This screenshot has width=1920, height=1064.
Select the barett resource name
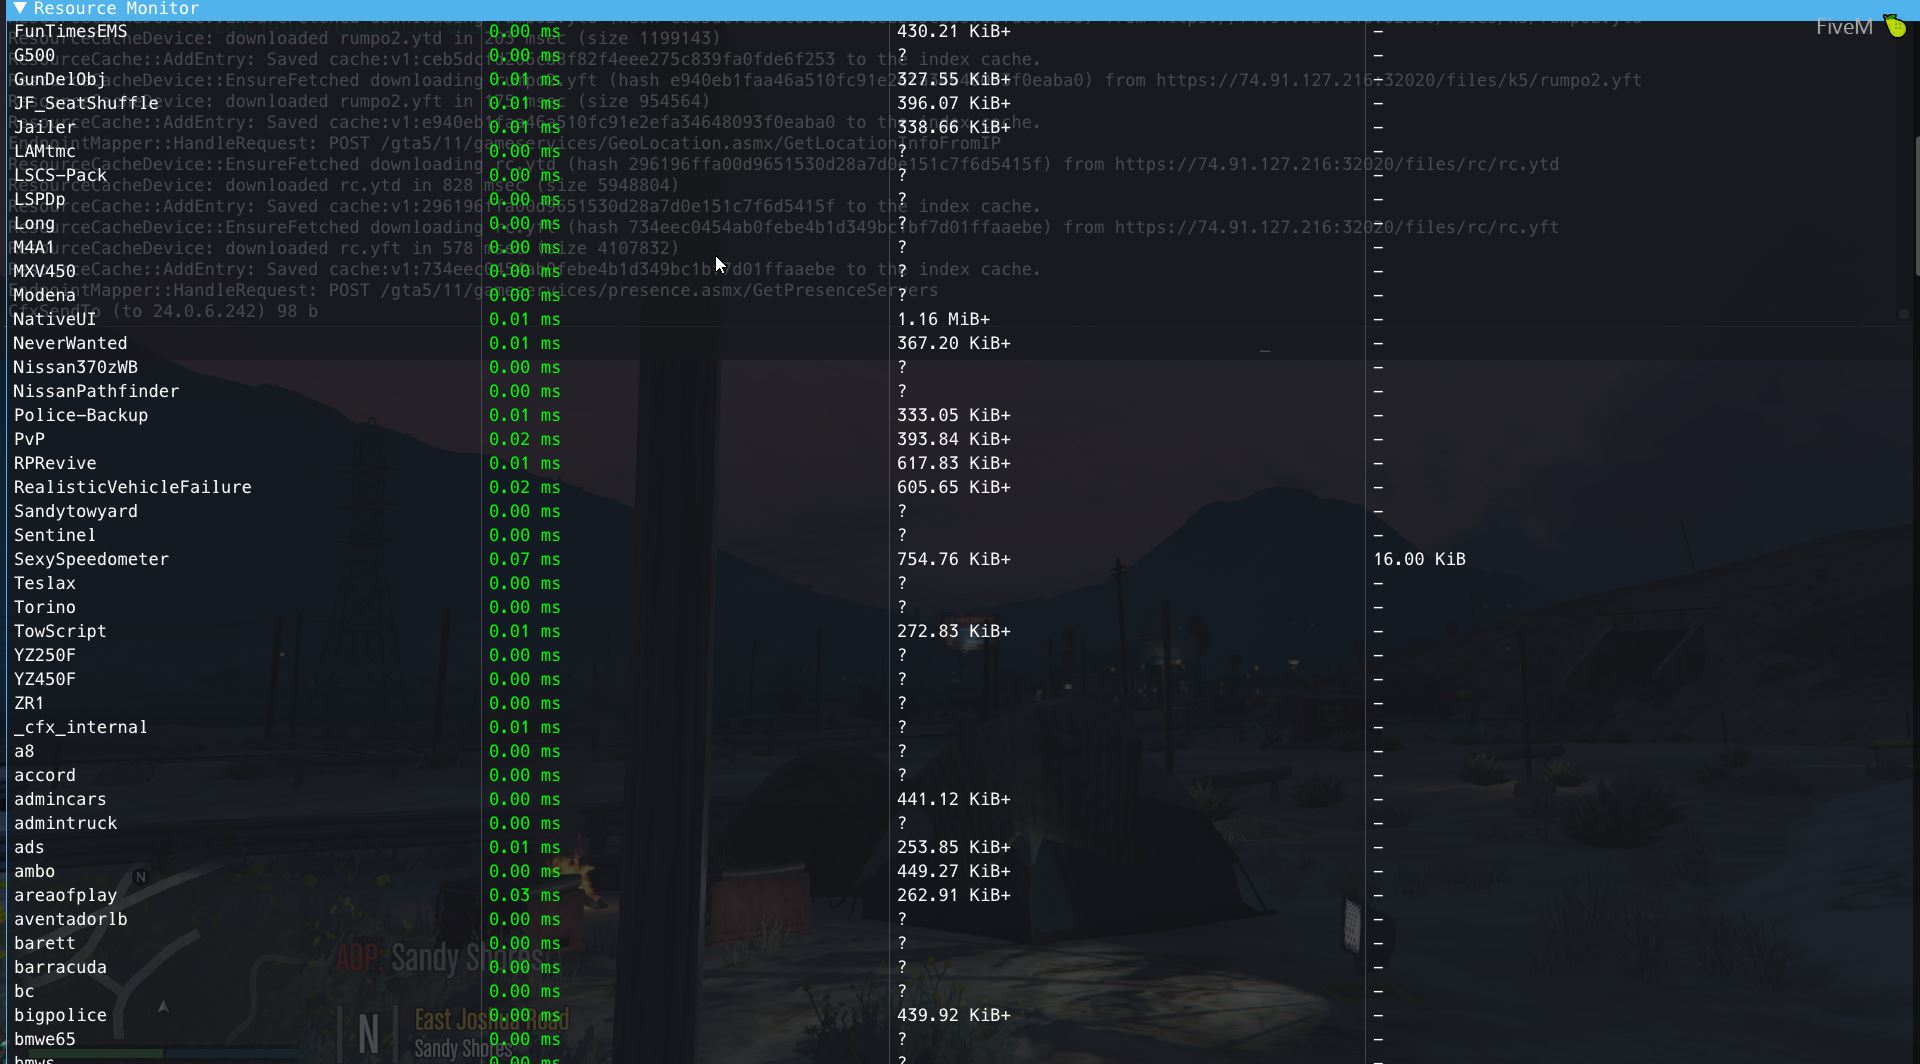pos(45,943)
